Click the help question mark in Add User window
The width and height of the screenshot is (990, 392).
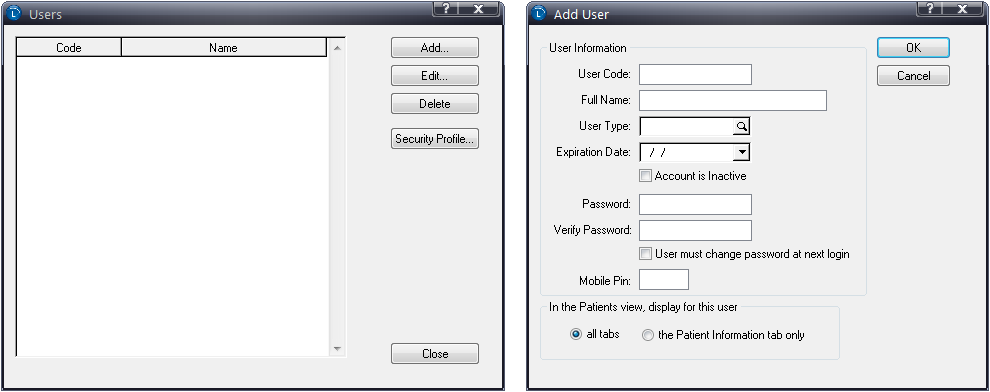(x=930, y=8)
